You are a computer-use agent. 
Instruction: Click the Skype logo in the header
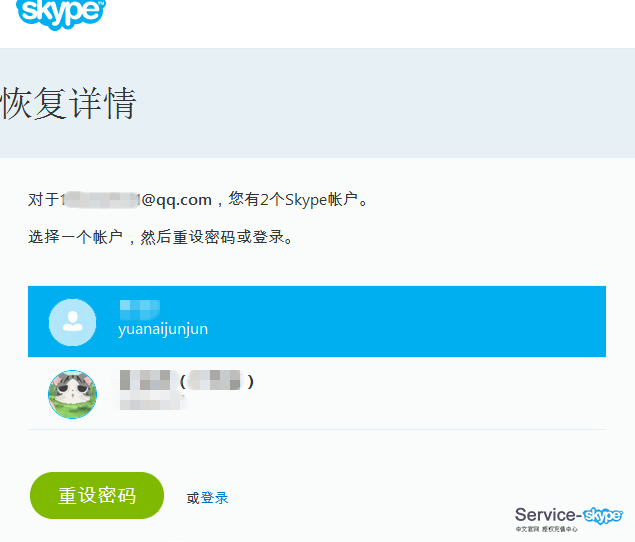[62, 12]
